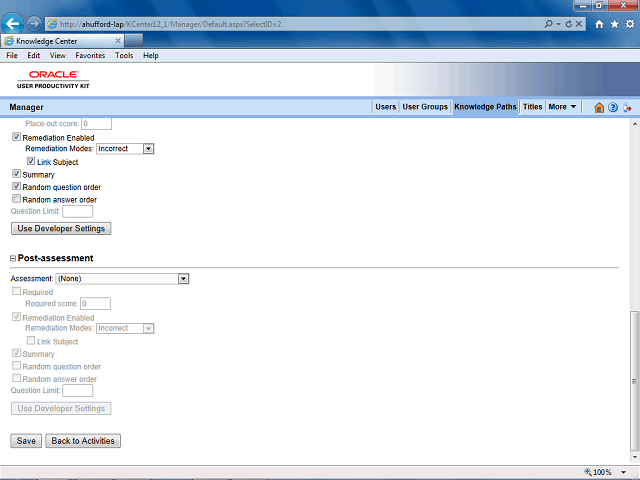Click the Back to Activities button
The height and width of the screenshot is (480, 640).
(83, 441)
